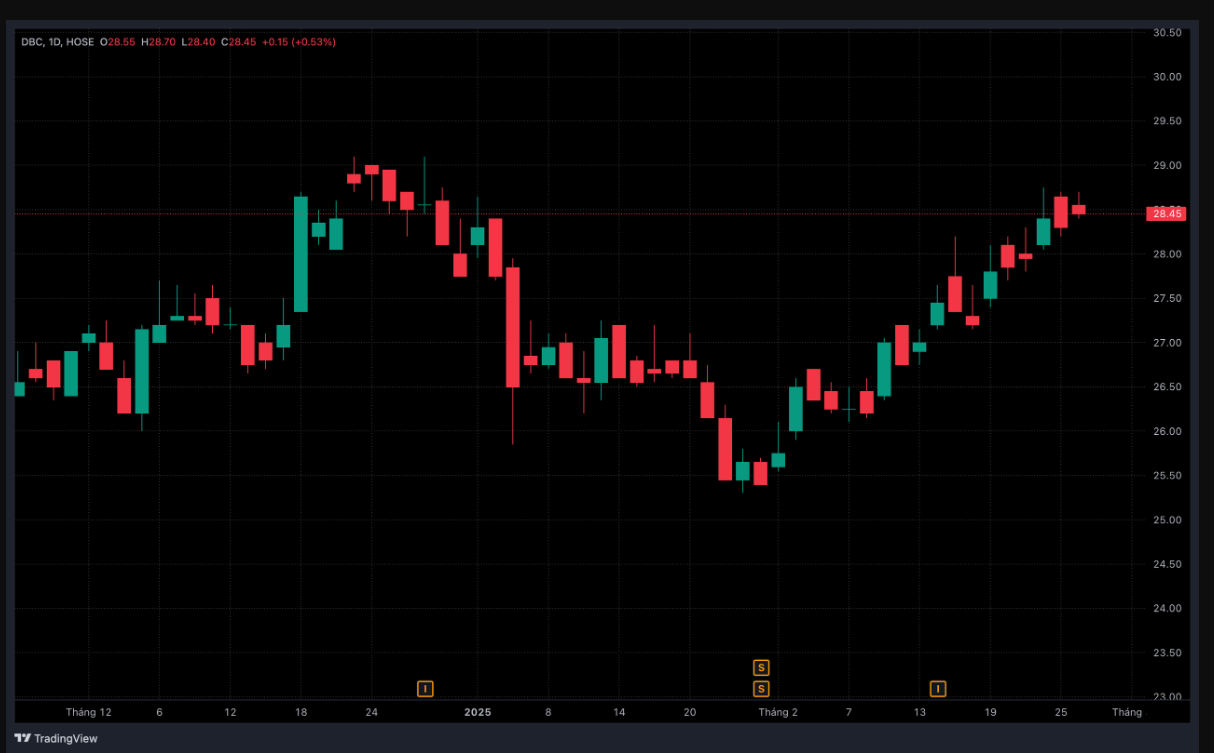Click the I event marker above date 13
This screenshot has height=753, width=1214.
point(938,688)
